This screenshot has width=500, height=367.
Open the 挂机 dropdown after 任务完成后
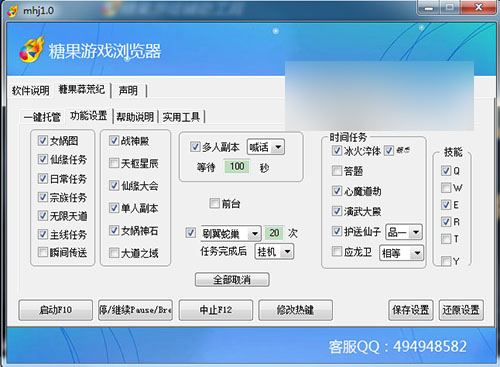coord(274,252)
